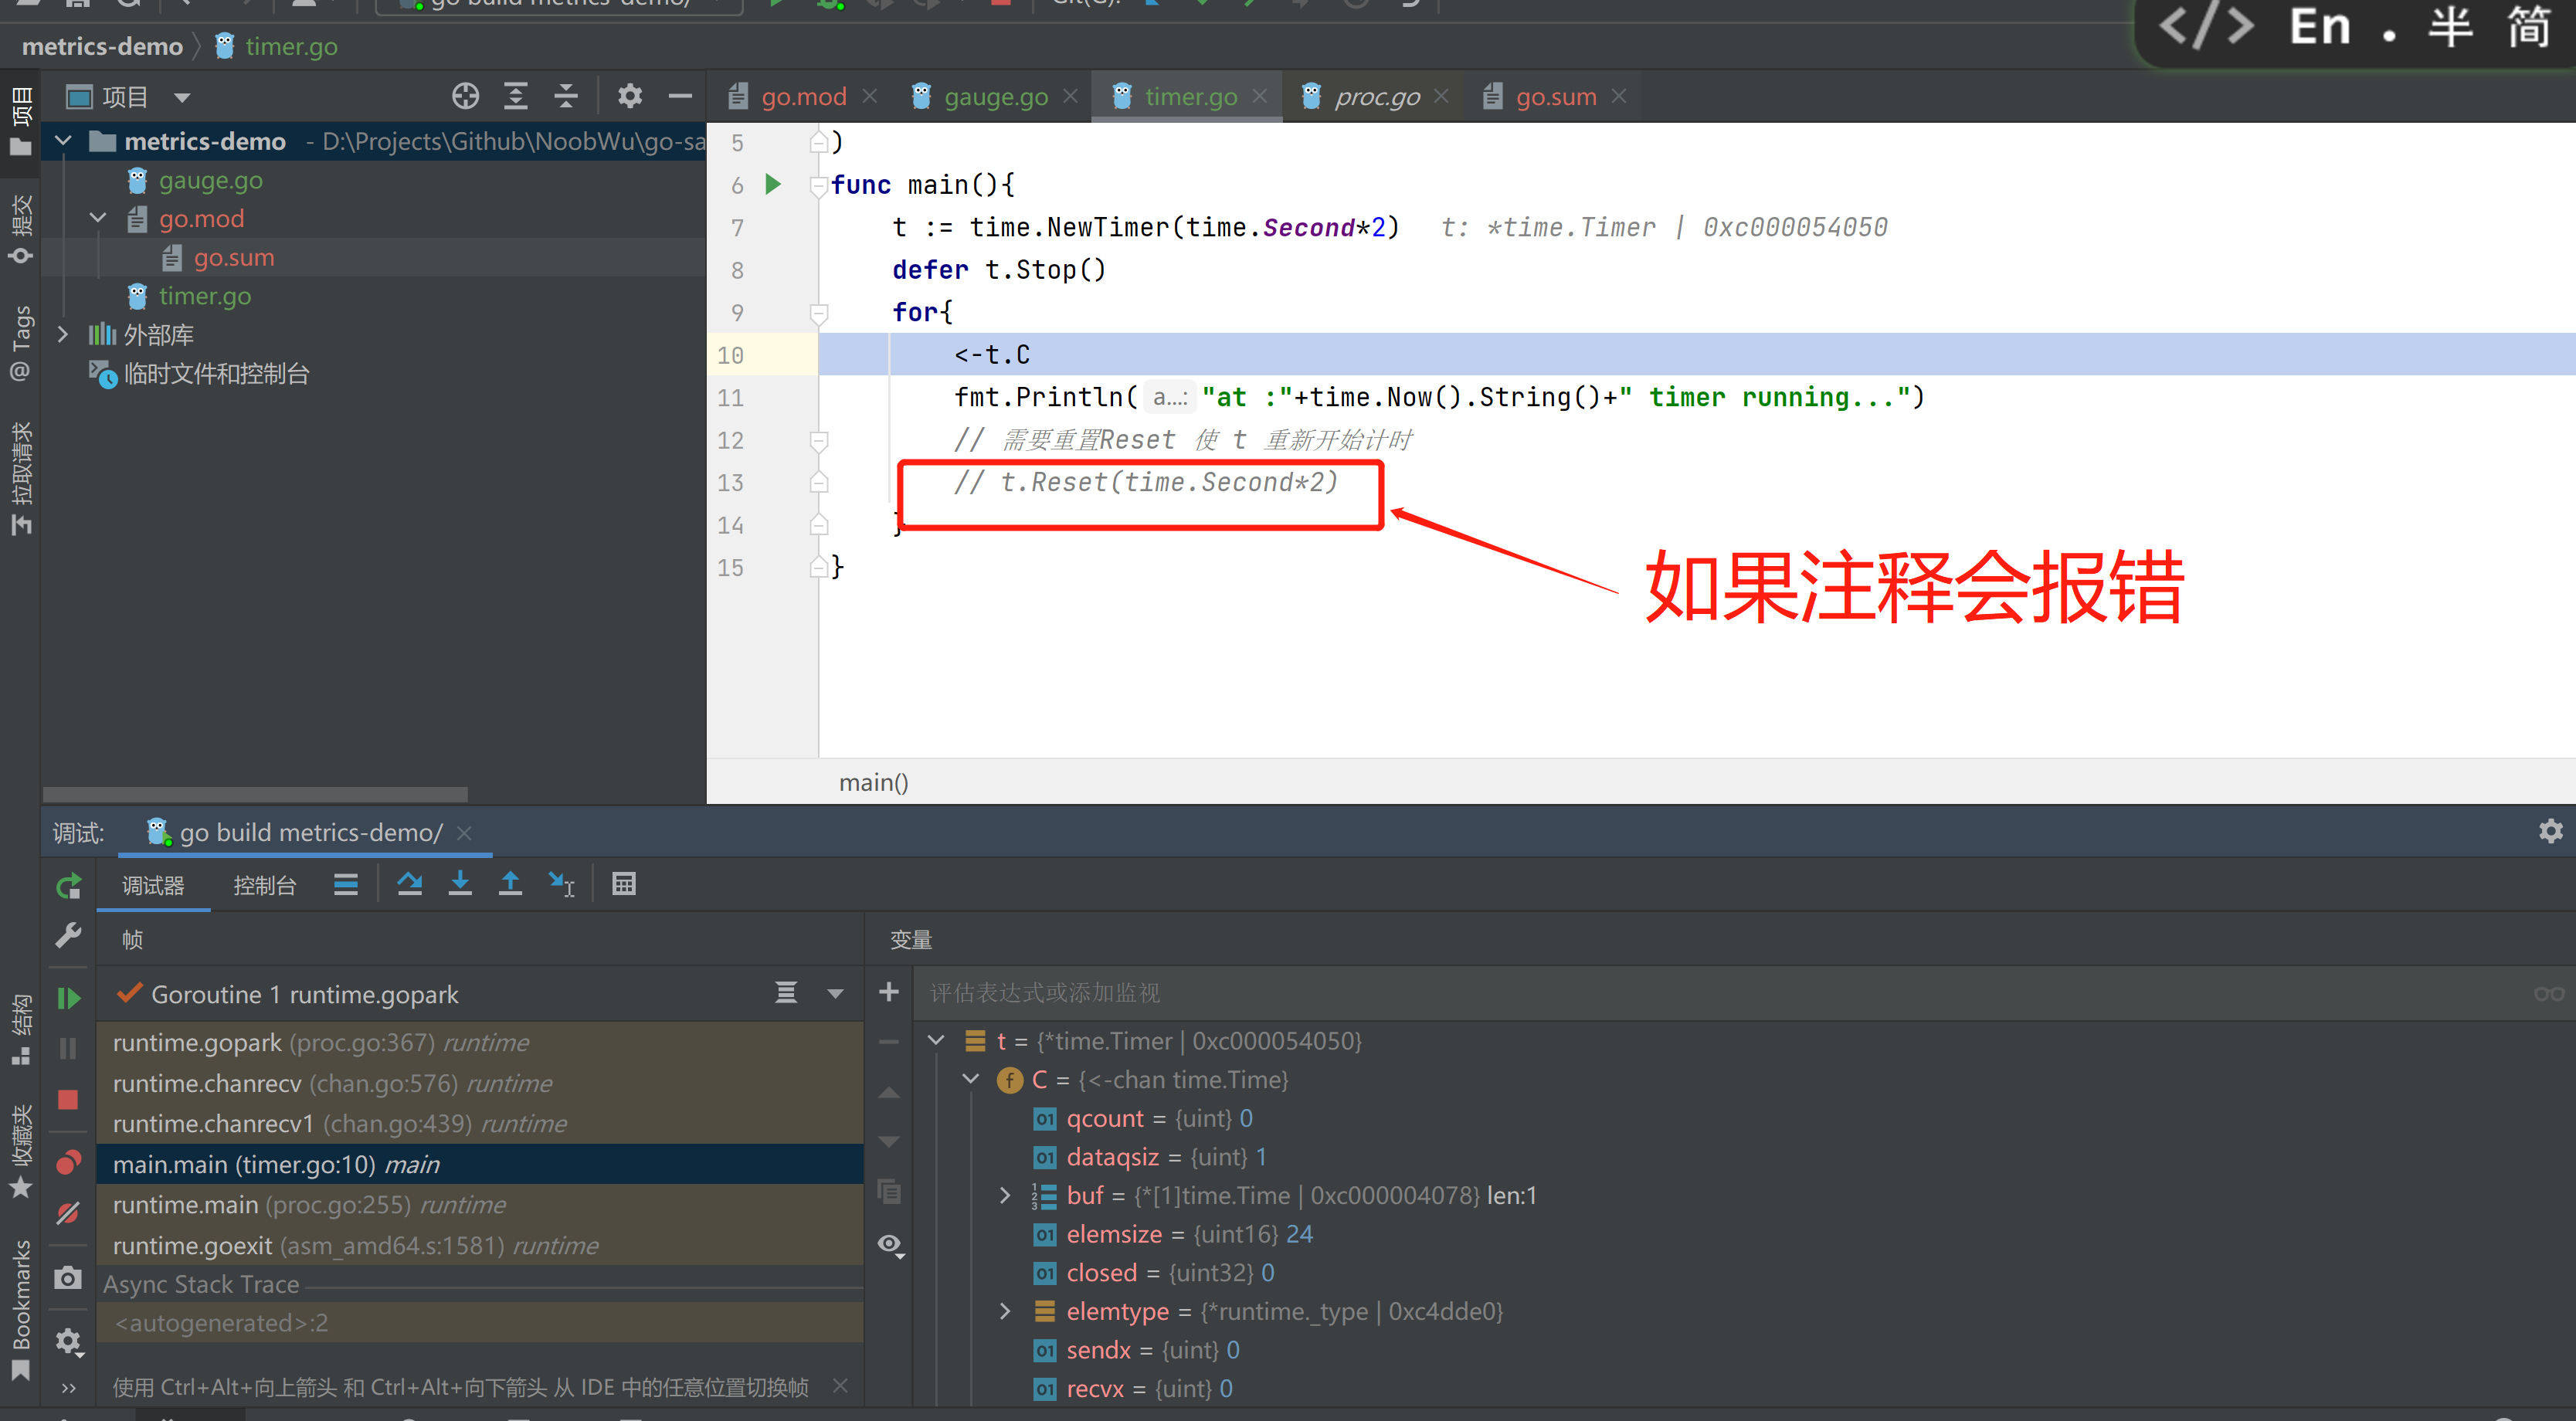Open goroutine selector dropdown arrow
This screenshot has height=1421, width=2576.
pos(835,994)
